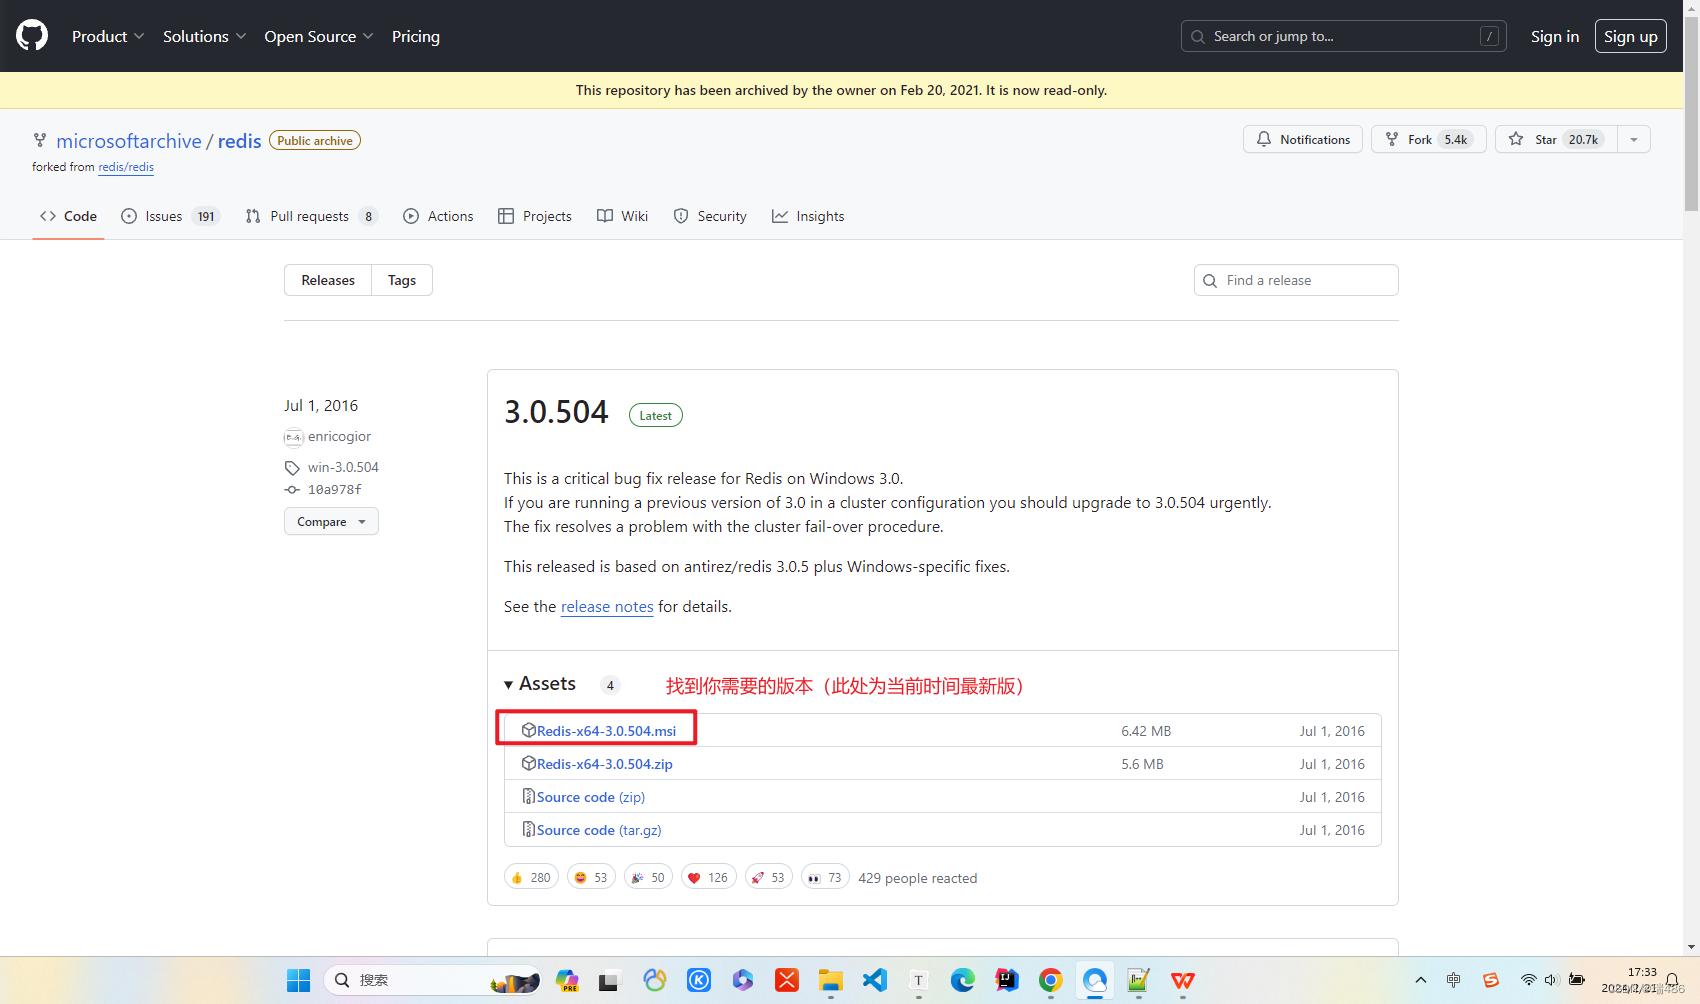Open the Security tab
The width and height of the screenshot is (1700, 1004).
pos(710,216)
